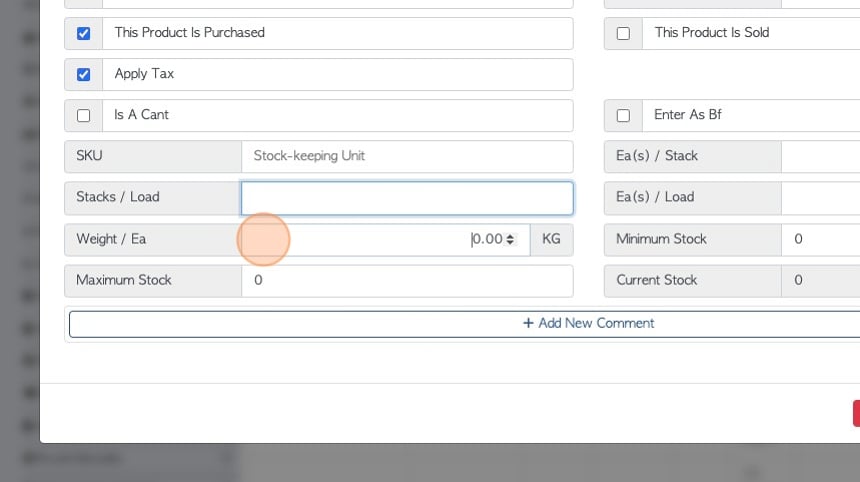
Task: Click the Minimum Stock field
Action: [821, 240]
